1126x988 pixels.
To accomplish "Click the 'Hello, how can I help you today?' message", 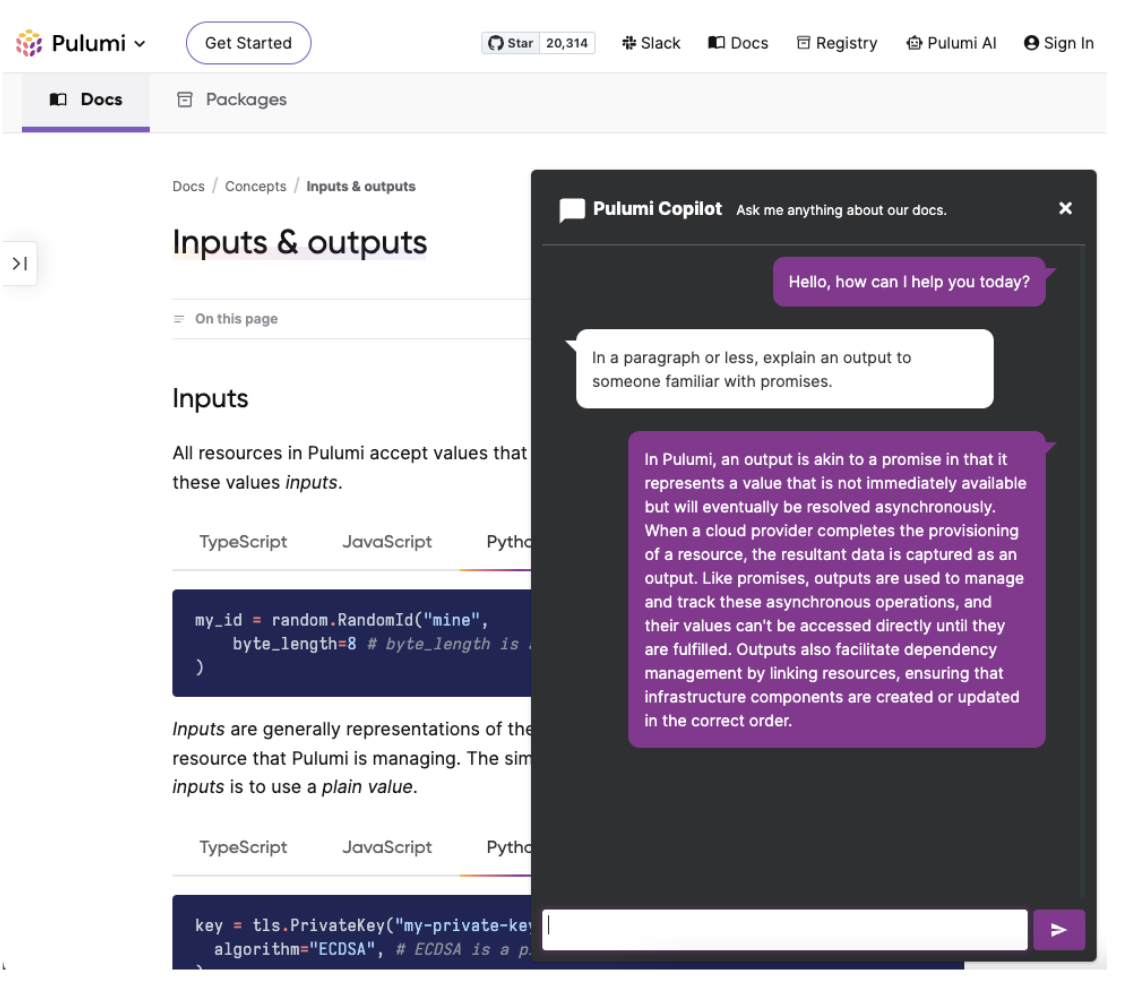I will (908, 281).
